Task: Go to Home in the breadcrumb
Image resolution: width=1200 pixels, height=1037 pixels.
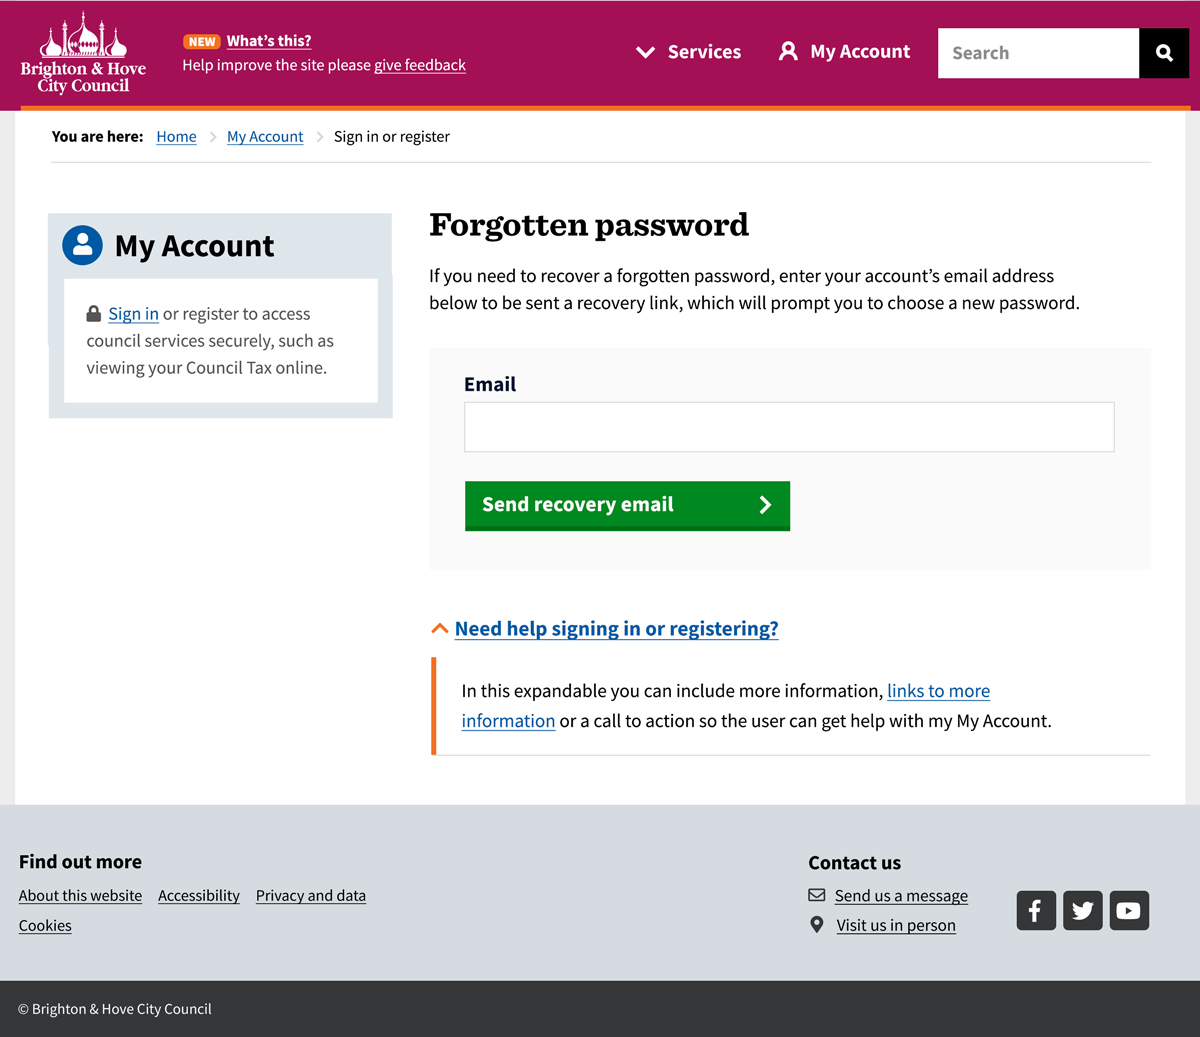Action: pyautogui.click(x=176, y=137)
